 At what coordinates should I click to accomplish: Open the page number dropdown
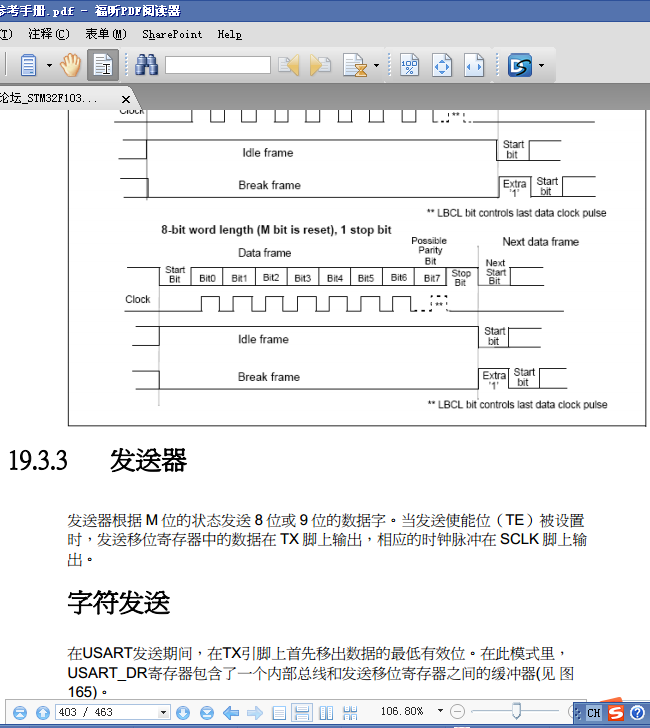pyautogui.click(x=164, y=712)
